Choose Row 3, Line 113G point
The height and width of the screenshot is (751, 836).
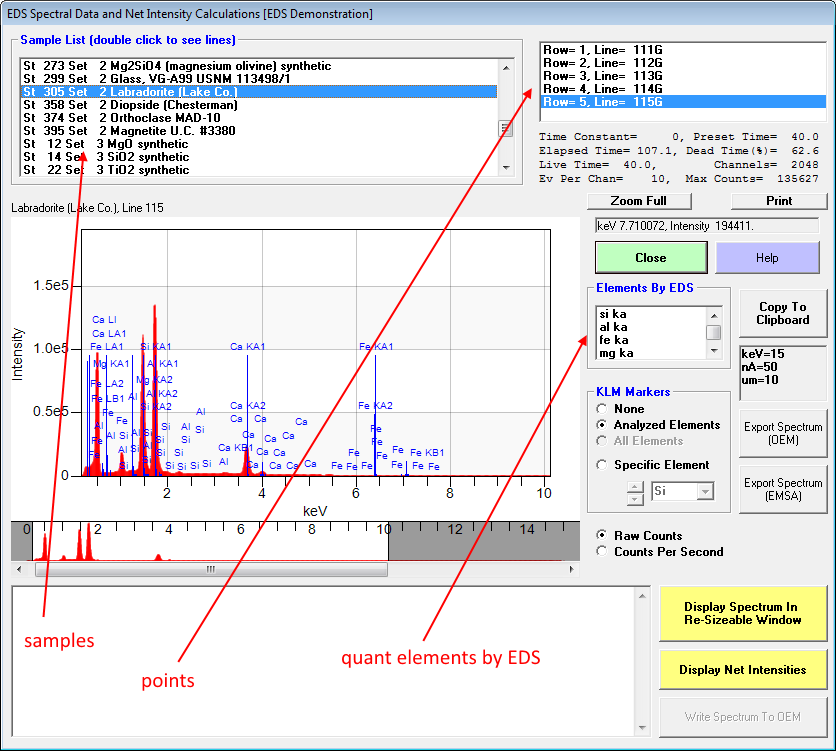601,76
